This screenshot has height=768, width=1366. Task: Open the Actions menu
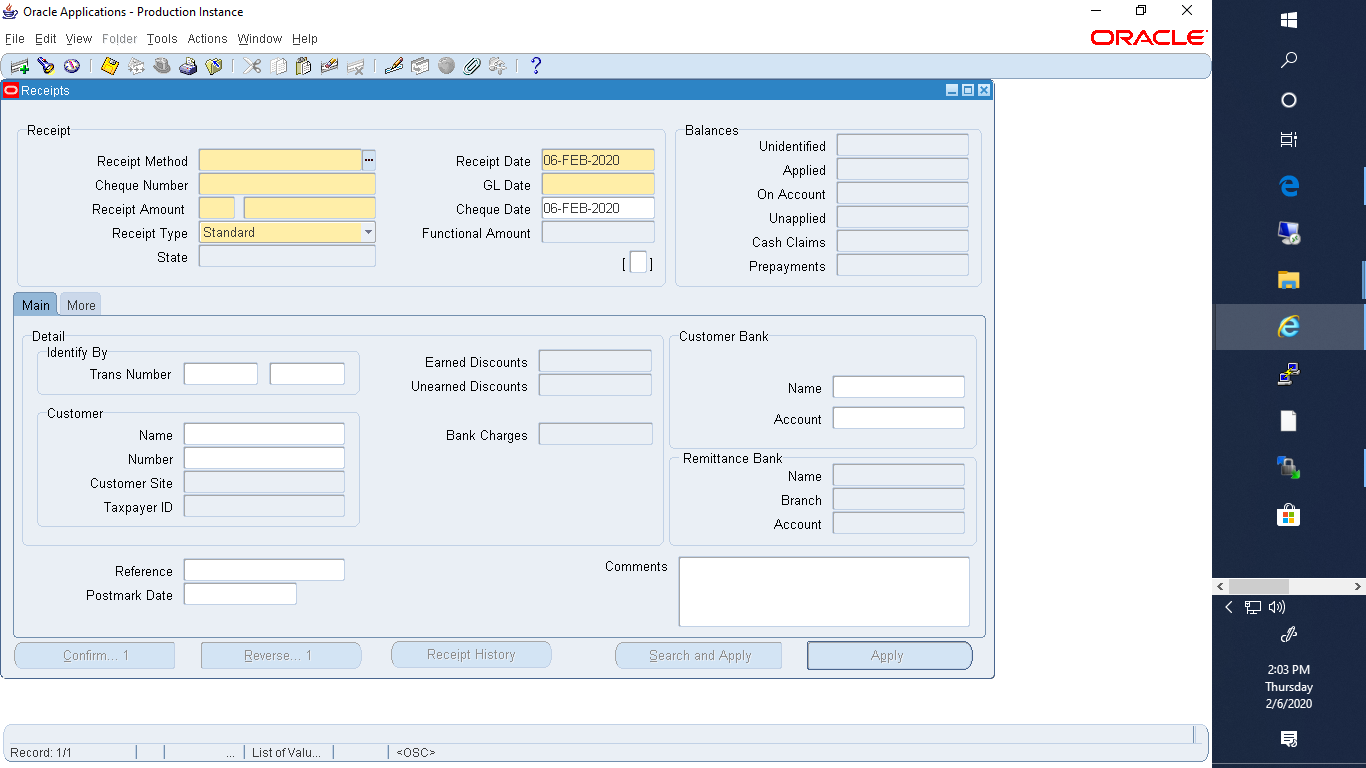[x=206, y=39]
